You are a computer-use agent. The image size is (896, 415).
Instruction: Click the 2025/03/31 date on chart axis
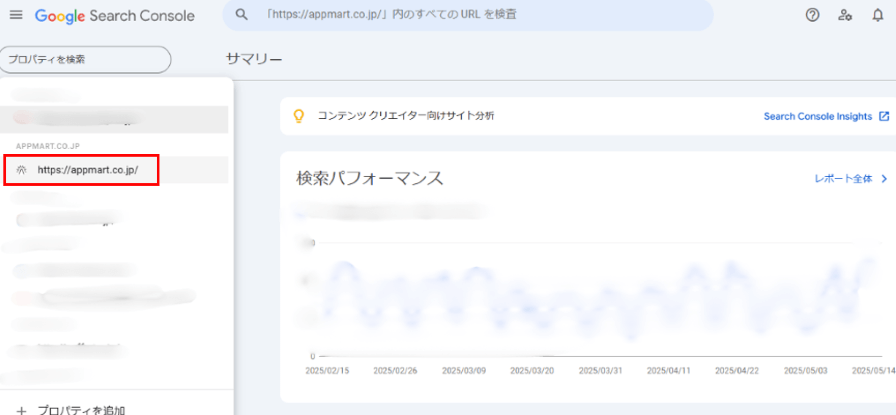pos(601,370)
